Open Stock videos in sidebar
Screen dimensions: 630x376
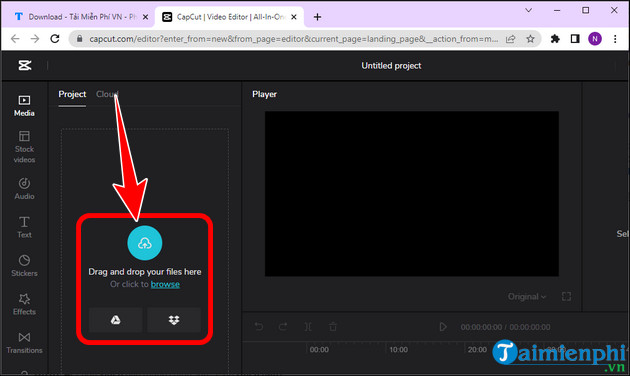click(x=24, y=147)
